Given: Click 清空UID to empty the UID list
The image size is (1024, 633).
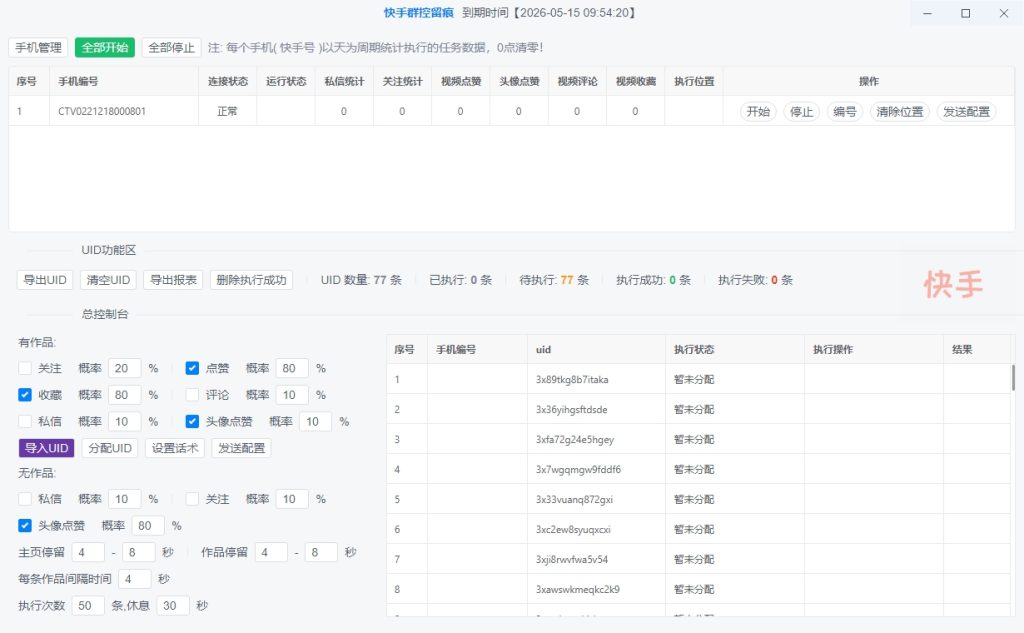Looking at the screenshot, I should [108, 280].
